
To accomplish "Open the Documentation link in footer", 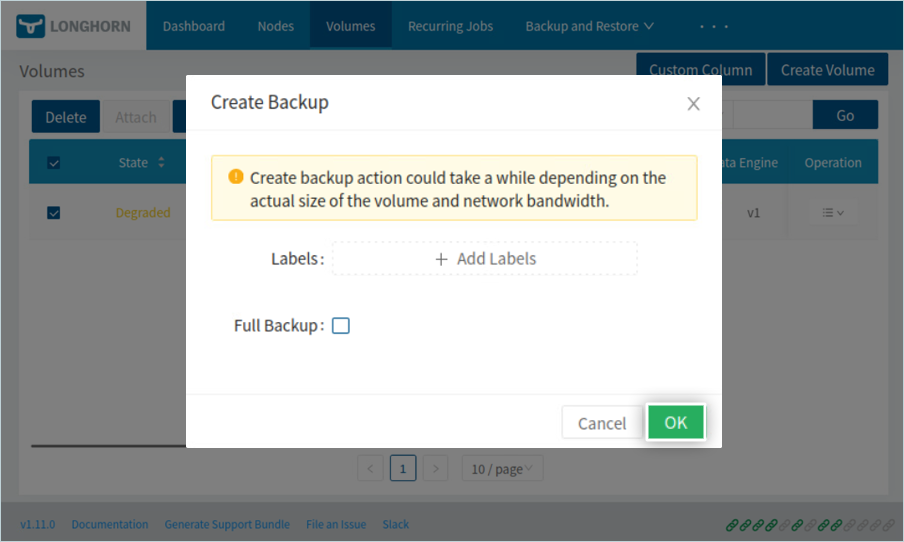I will click(110, 524).
